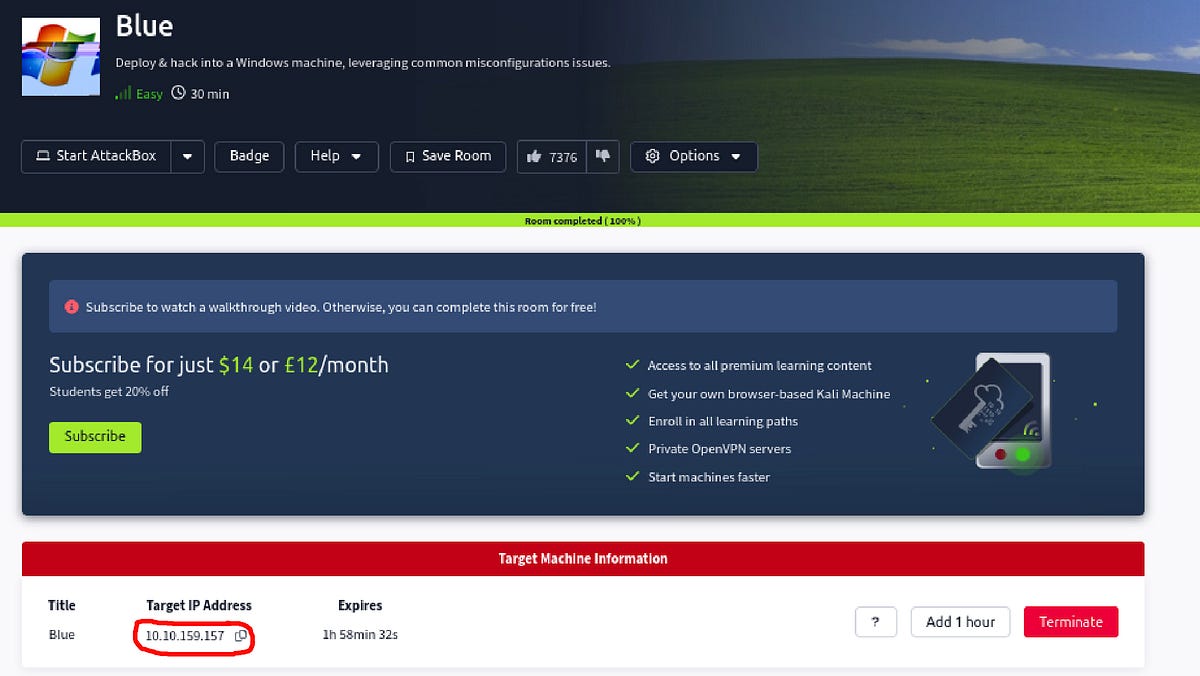Click the question mark button near Add 1 hour
Image resolution: width=1200 pixels, height=676 pixels.
pos(876,621)
